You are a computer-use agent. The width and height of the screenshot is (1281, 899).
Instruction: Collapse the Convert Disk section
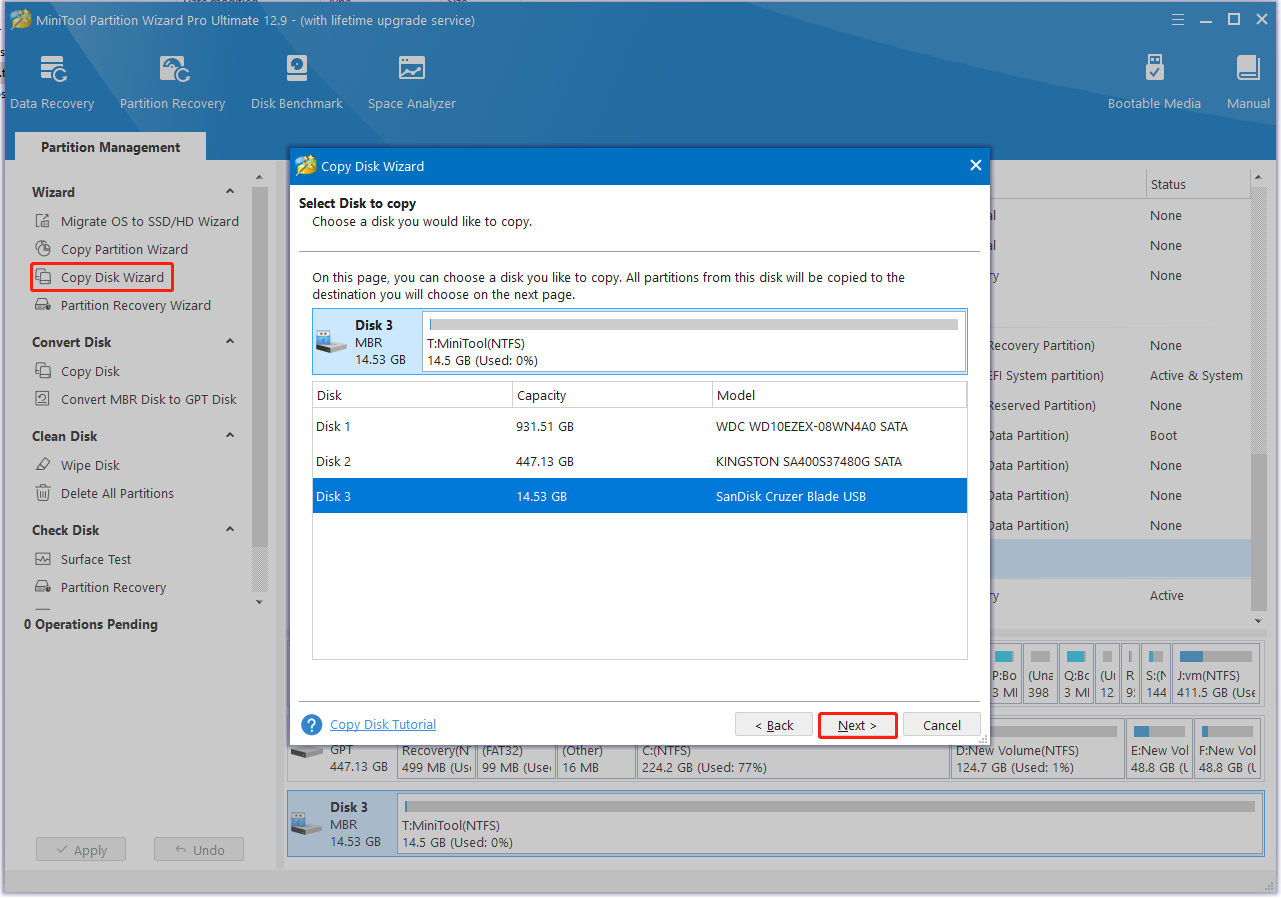point(230,342)
